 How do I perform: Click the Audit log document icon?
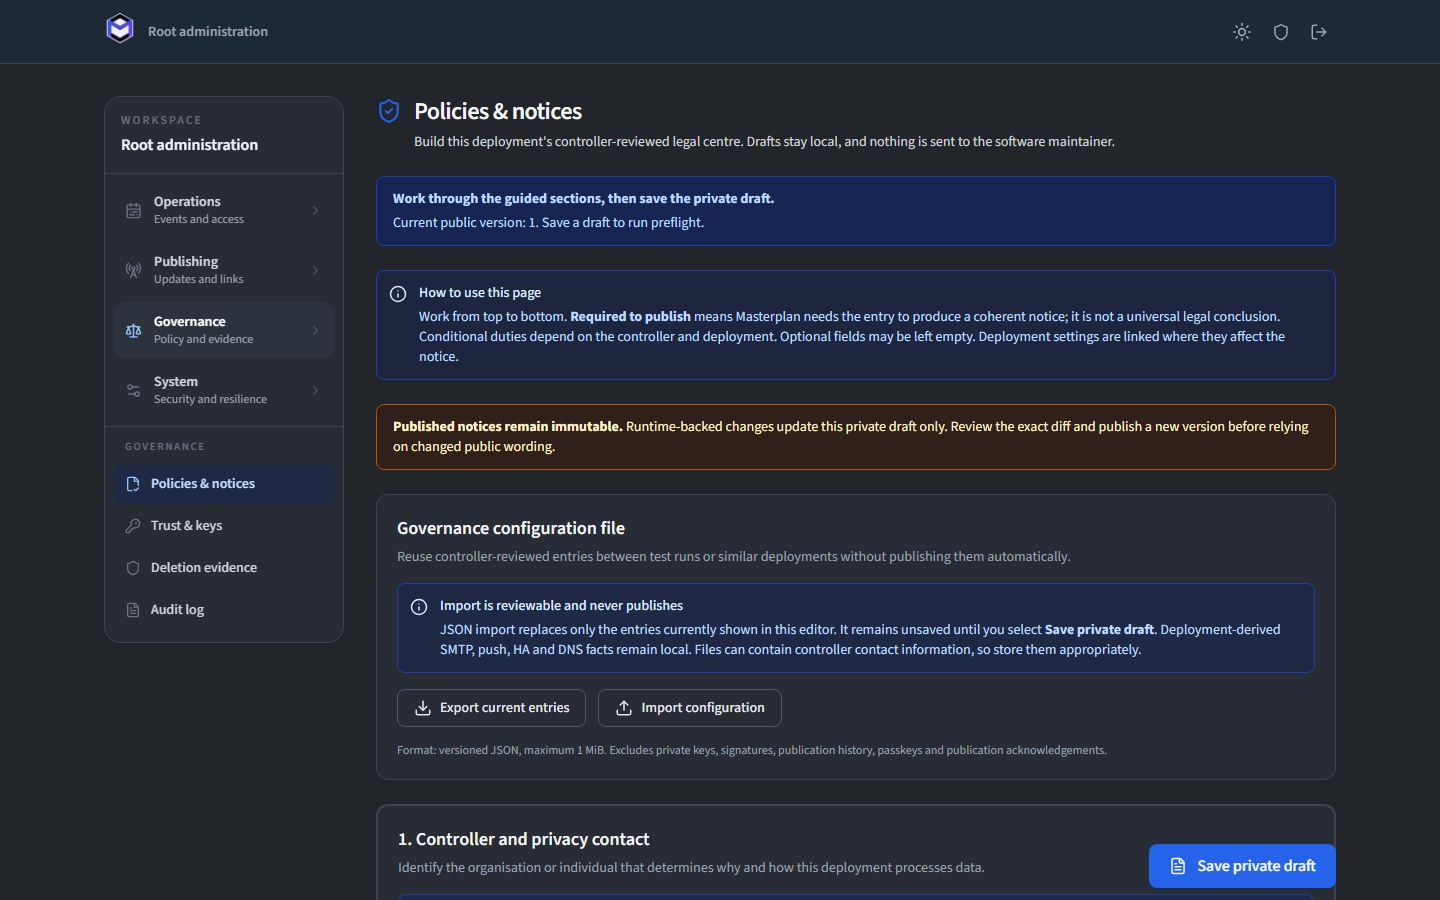(133, 610)
